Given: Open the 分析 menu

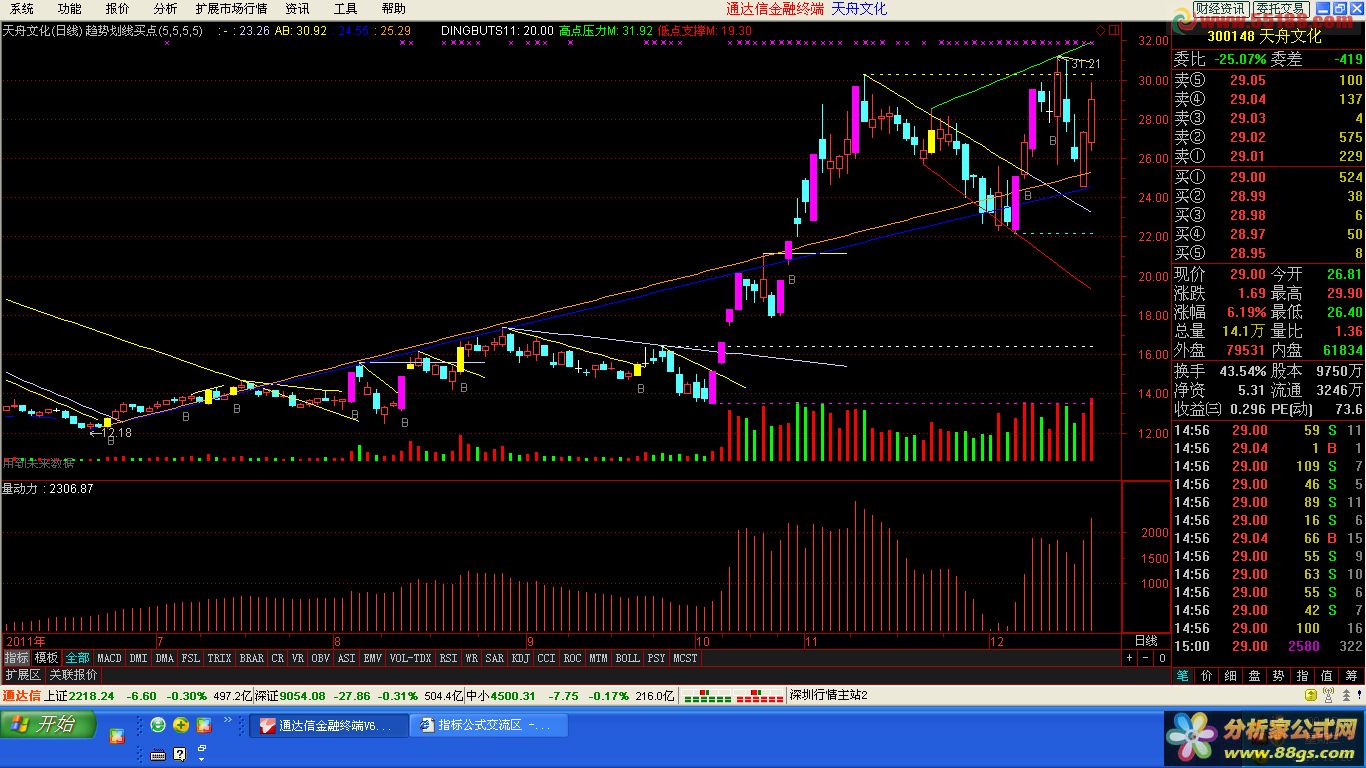Looking at the screenshot, I should 165,9.
